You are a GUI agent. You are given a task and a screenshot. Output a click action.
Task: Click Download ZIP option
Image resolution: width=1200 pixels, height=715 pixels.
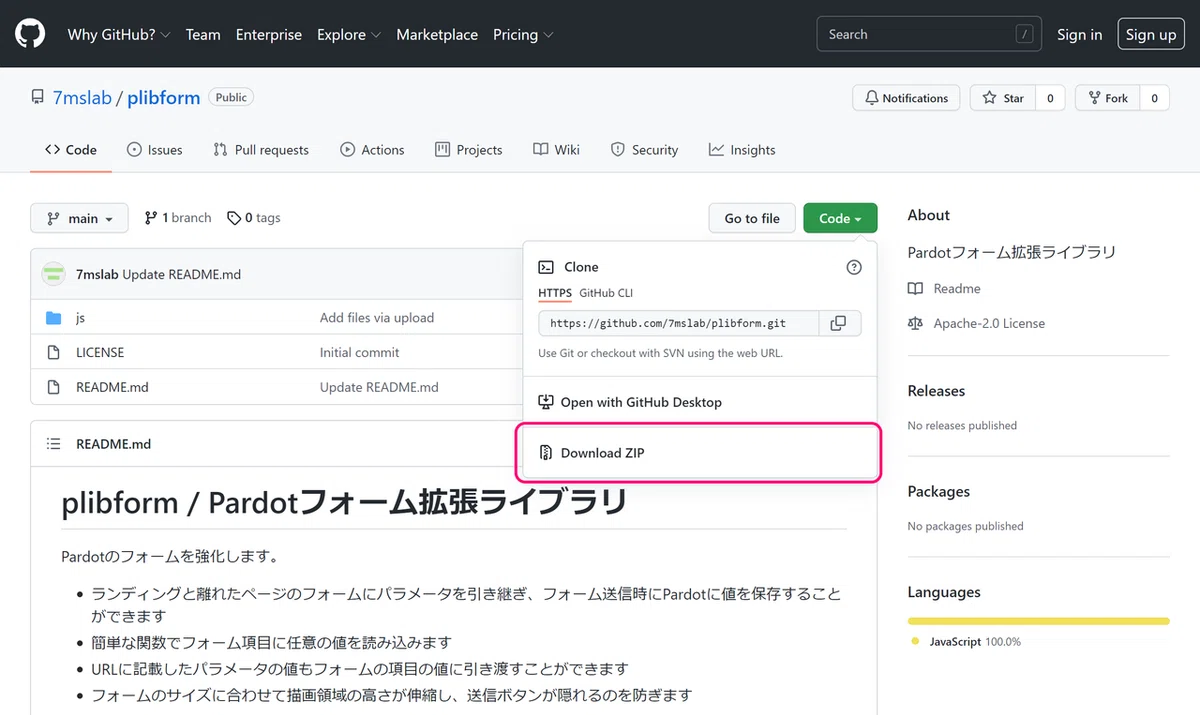(x=700, y=453)
